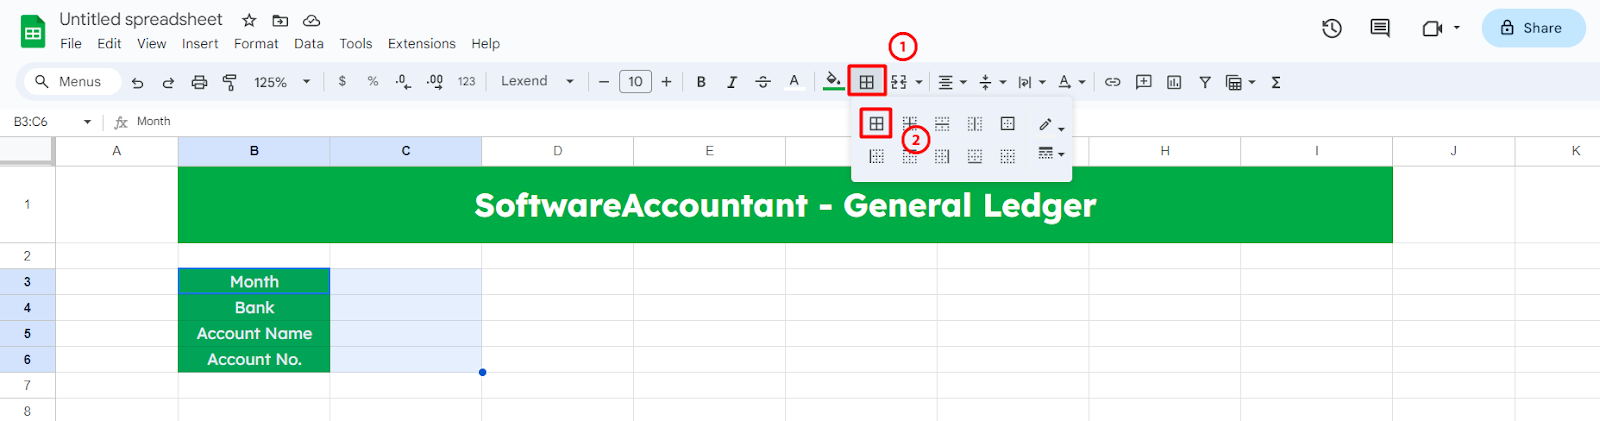Open the Data menu
Viewport: 1600px width, 421px height.
309,44
